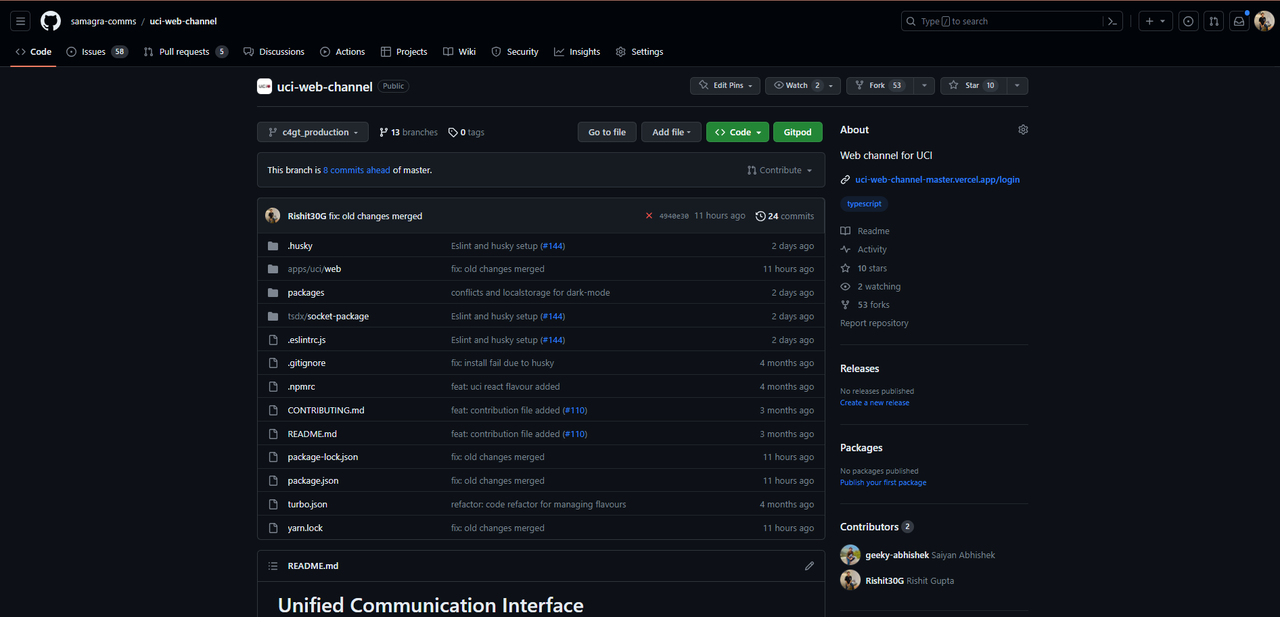Click the Go to file button

607,132
